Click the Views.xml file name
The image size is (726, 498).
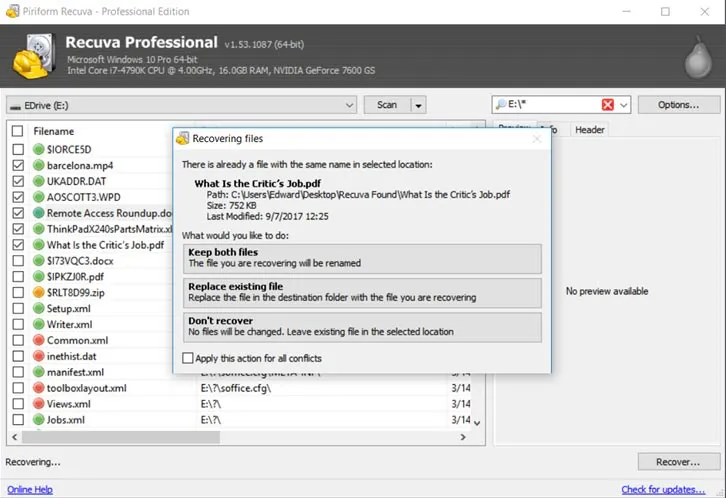click(69, 404)
